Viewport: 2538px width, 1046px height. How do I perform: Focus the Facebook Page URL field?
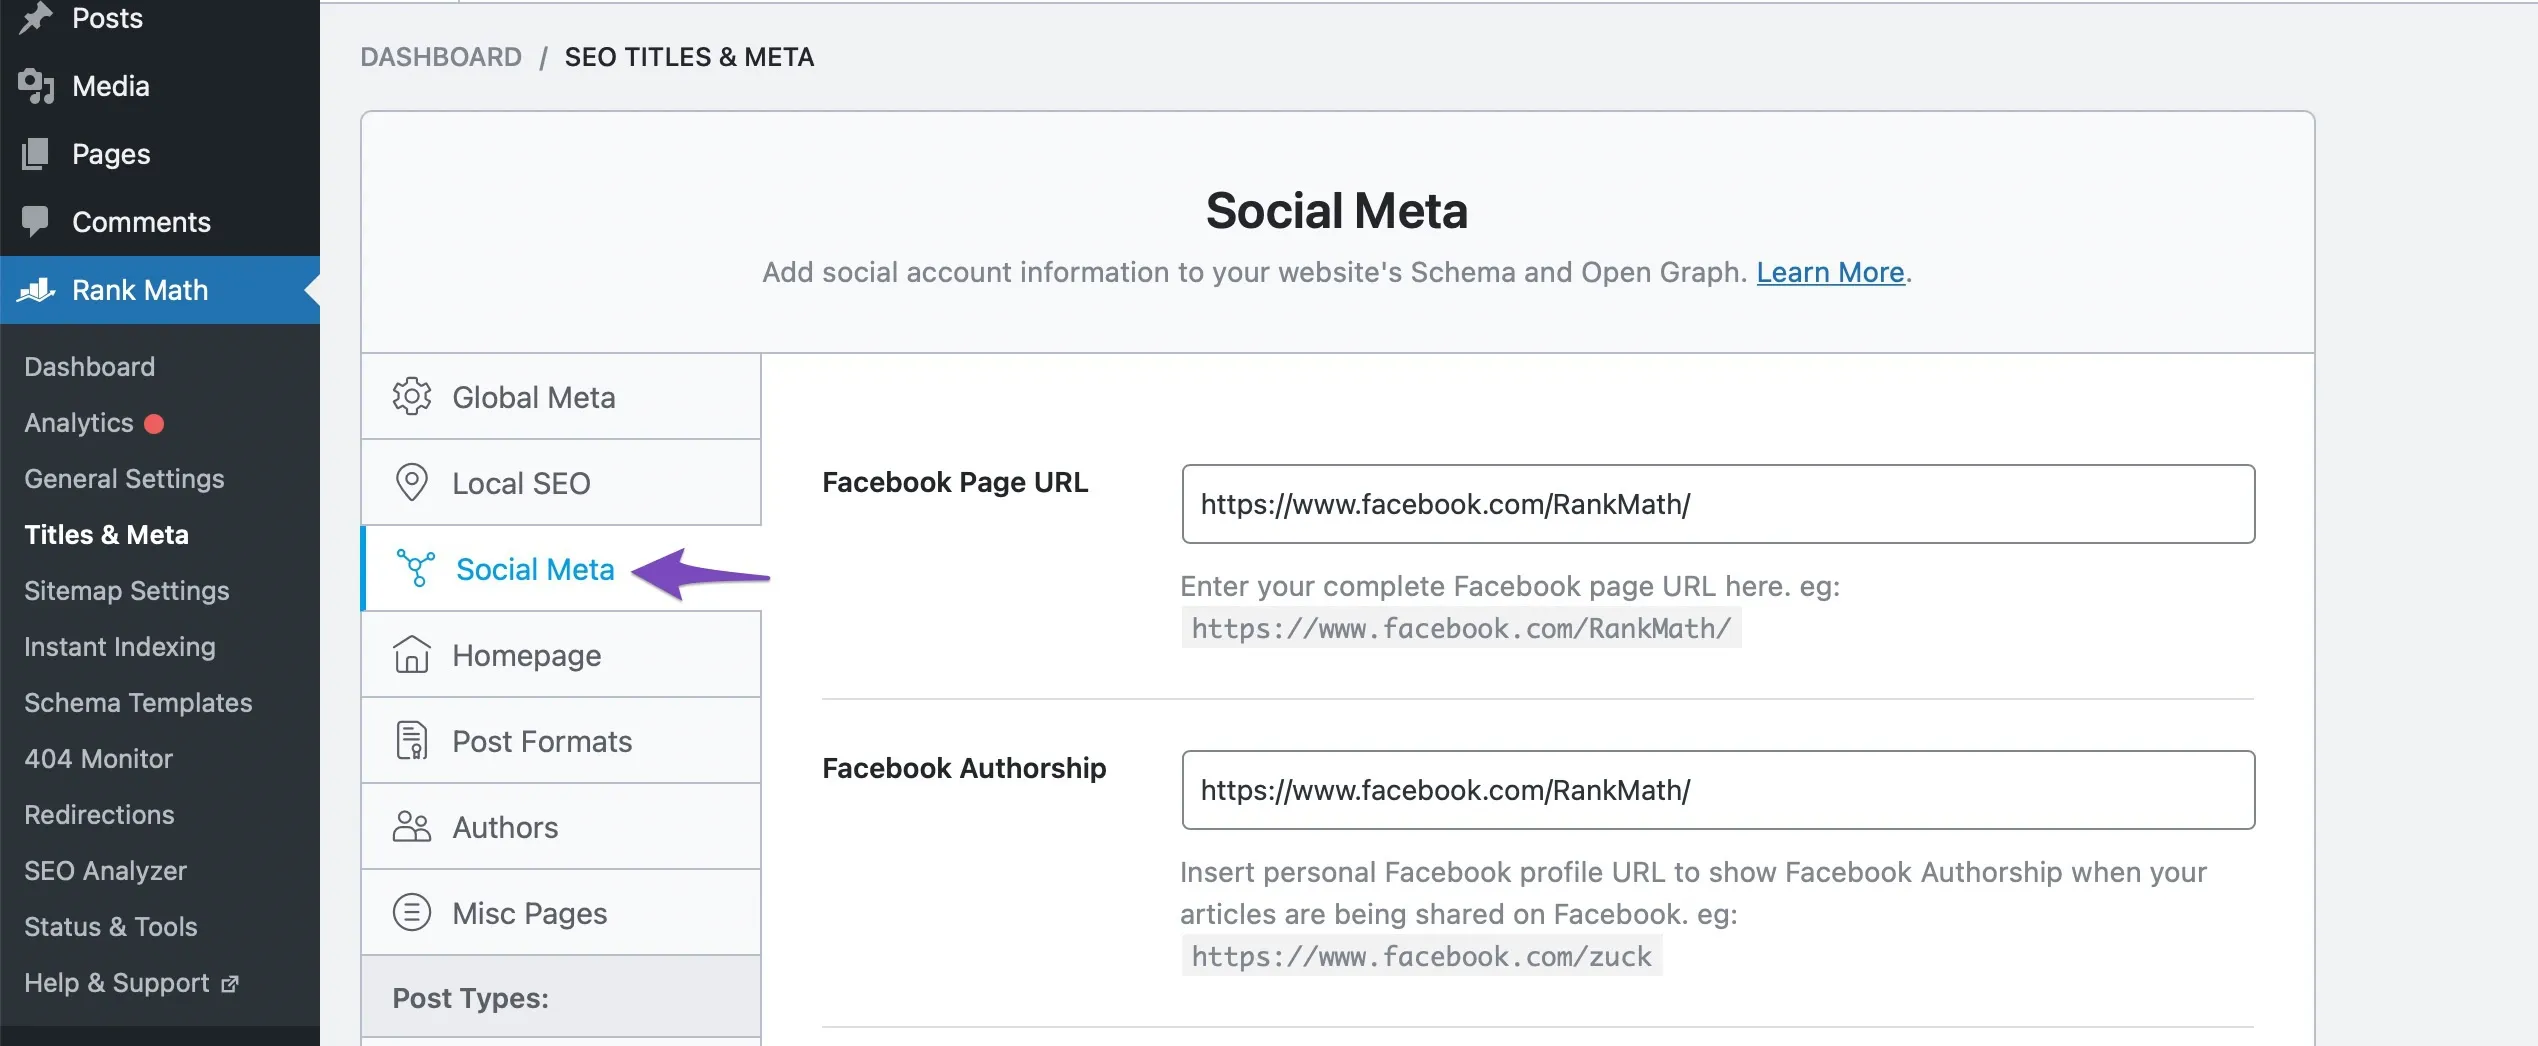pos(1718,504)
